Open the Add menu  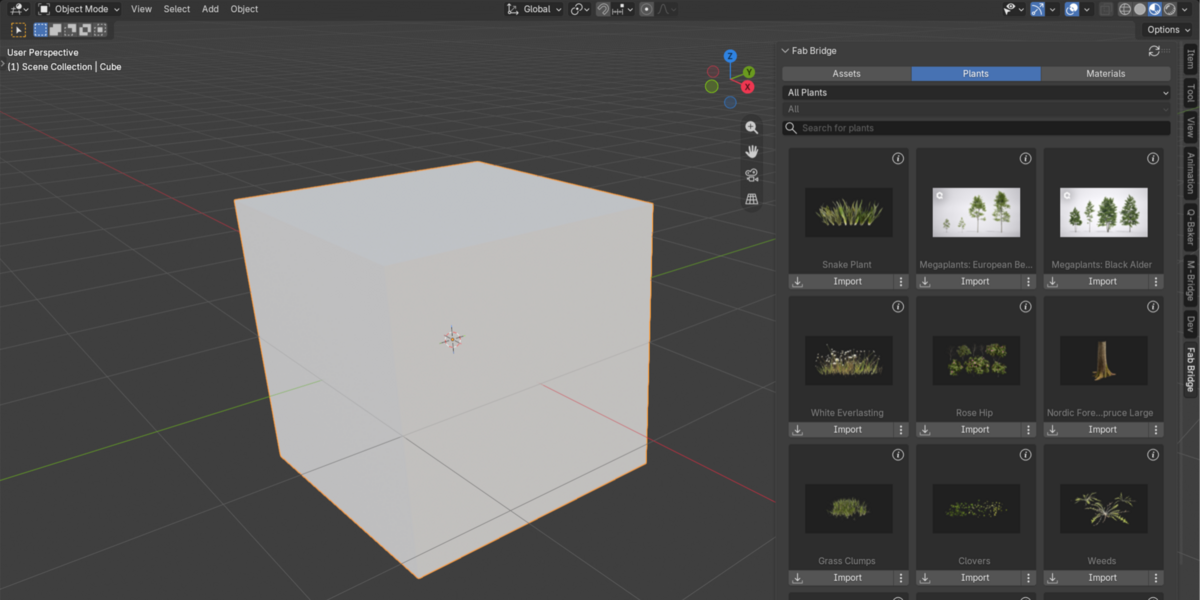[210, 9]
